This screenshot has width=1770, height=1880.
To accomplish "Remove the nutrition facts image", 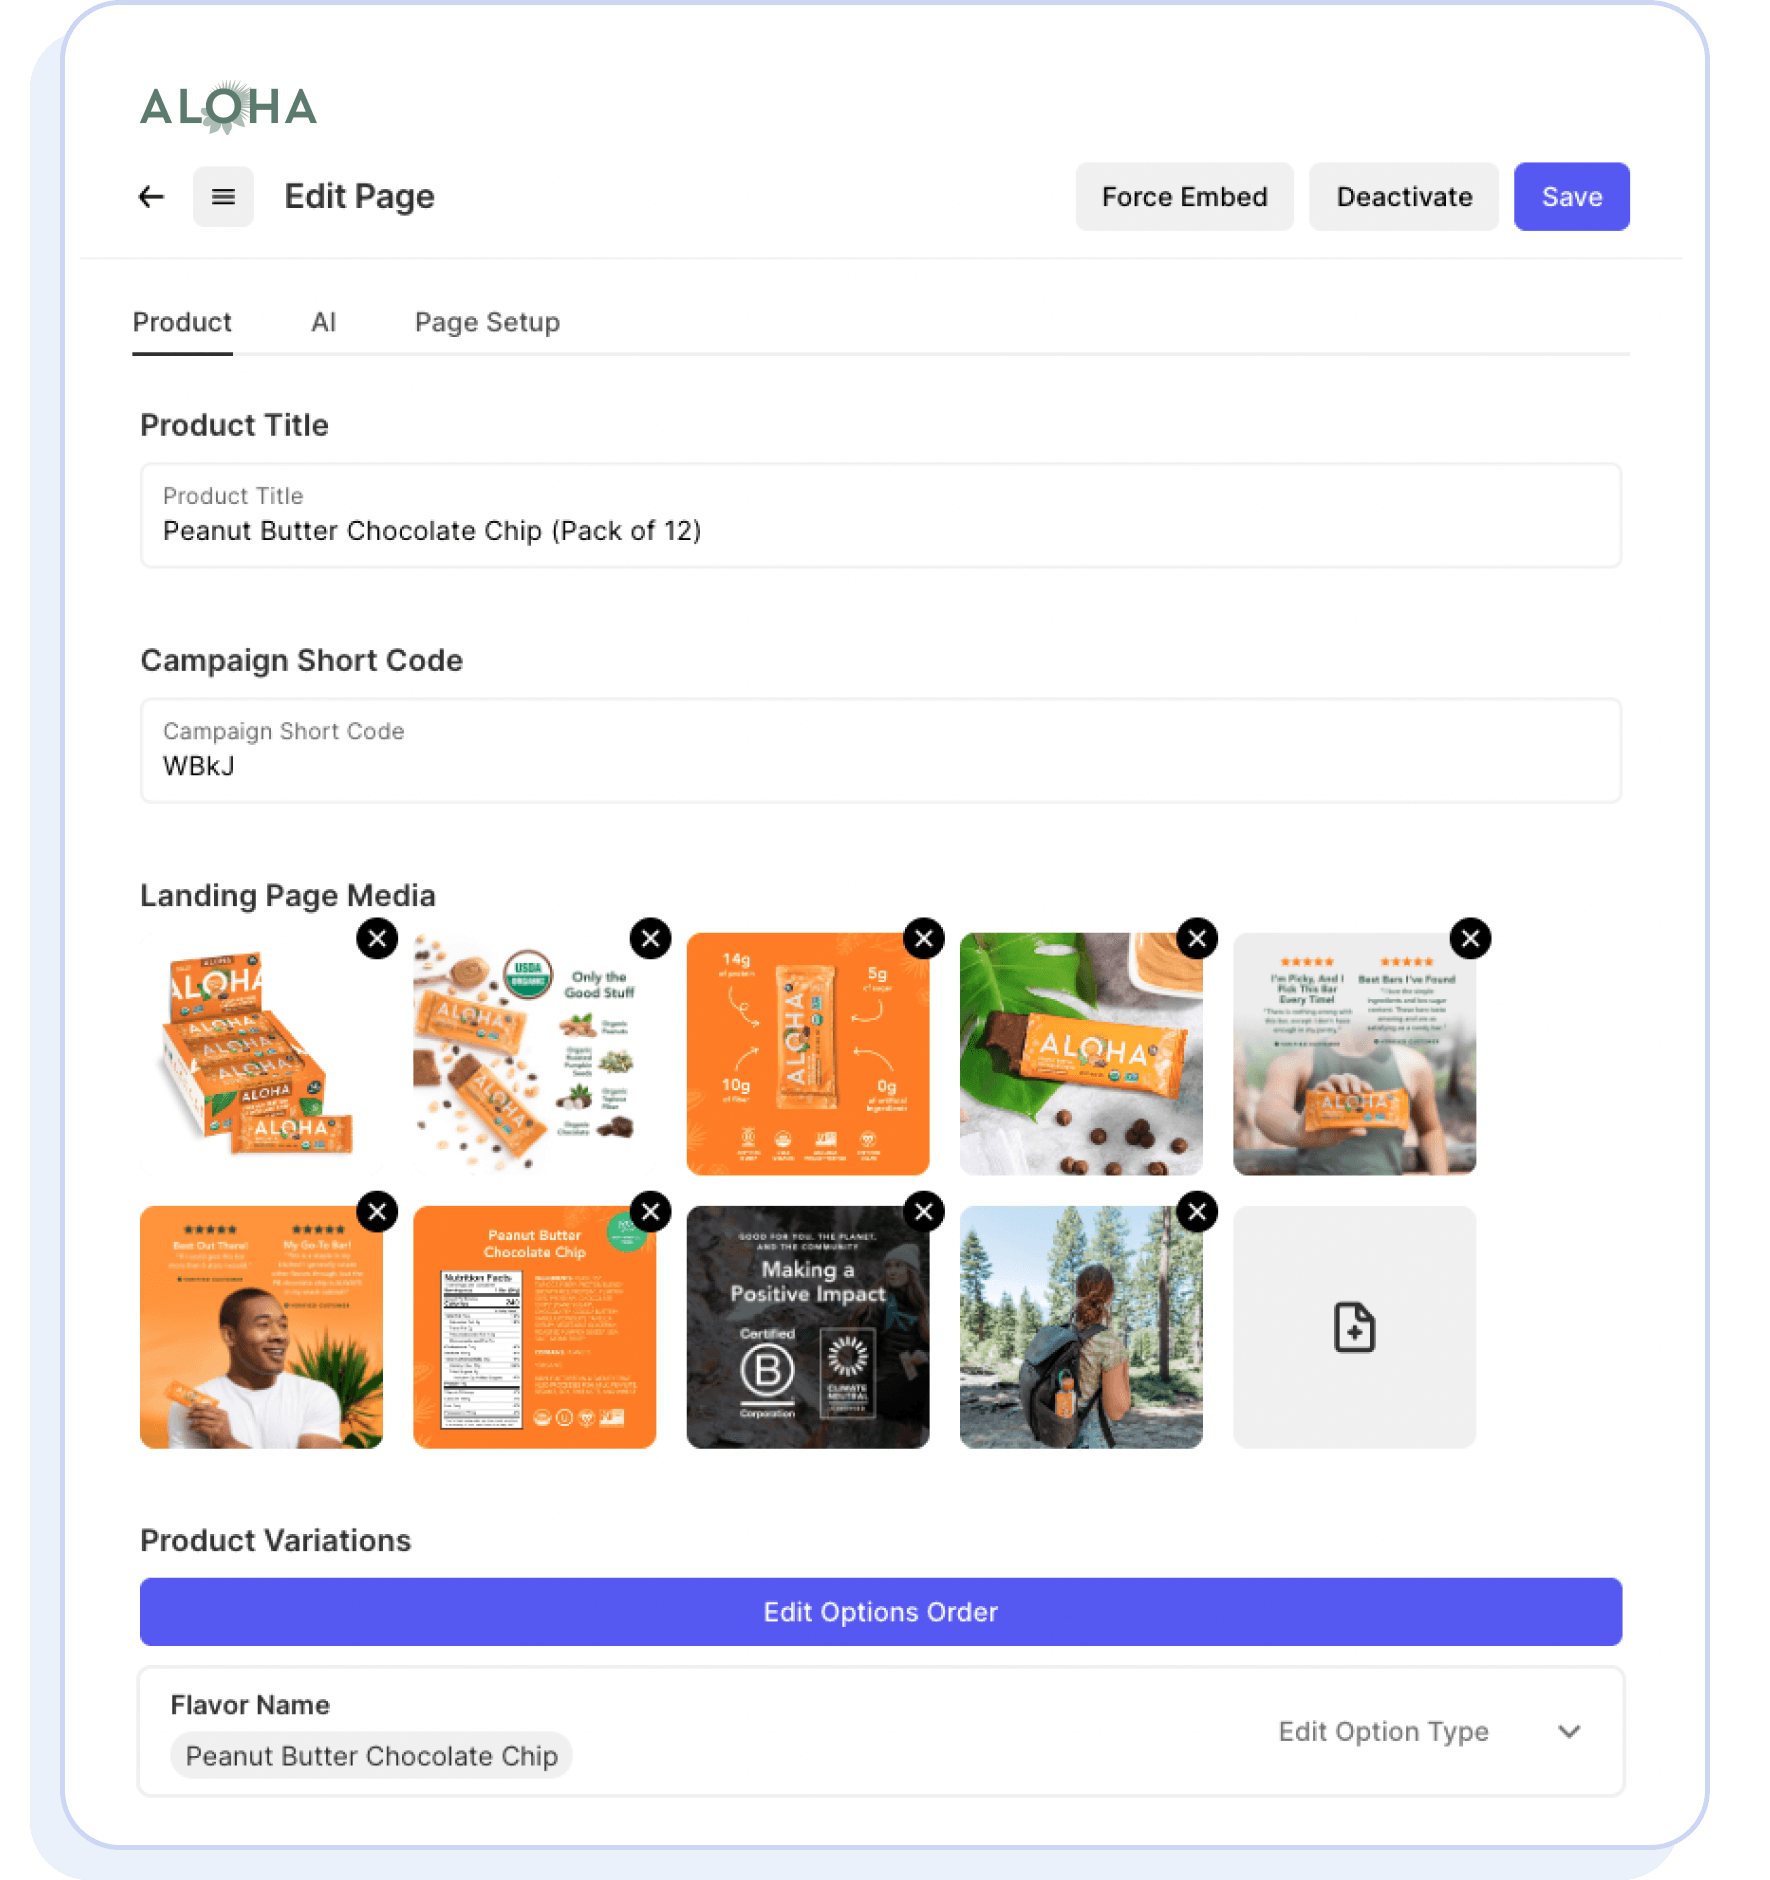I will point(651,1212).
